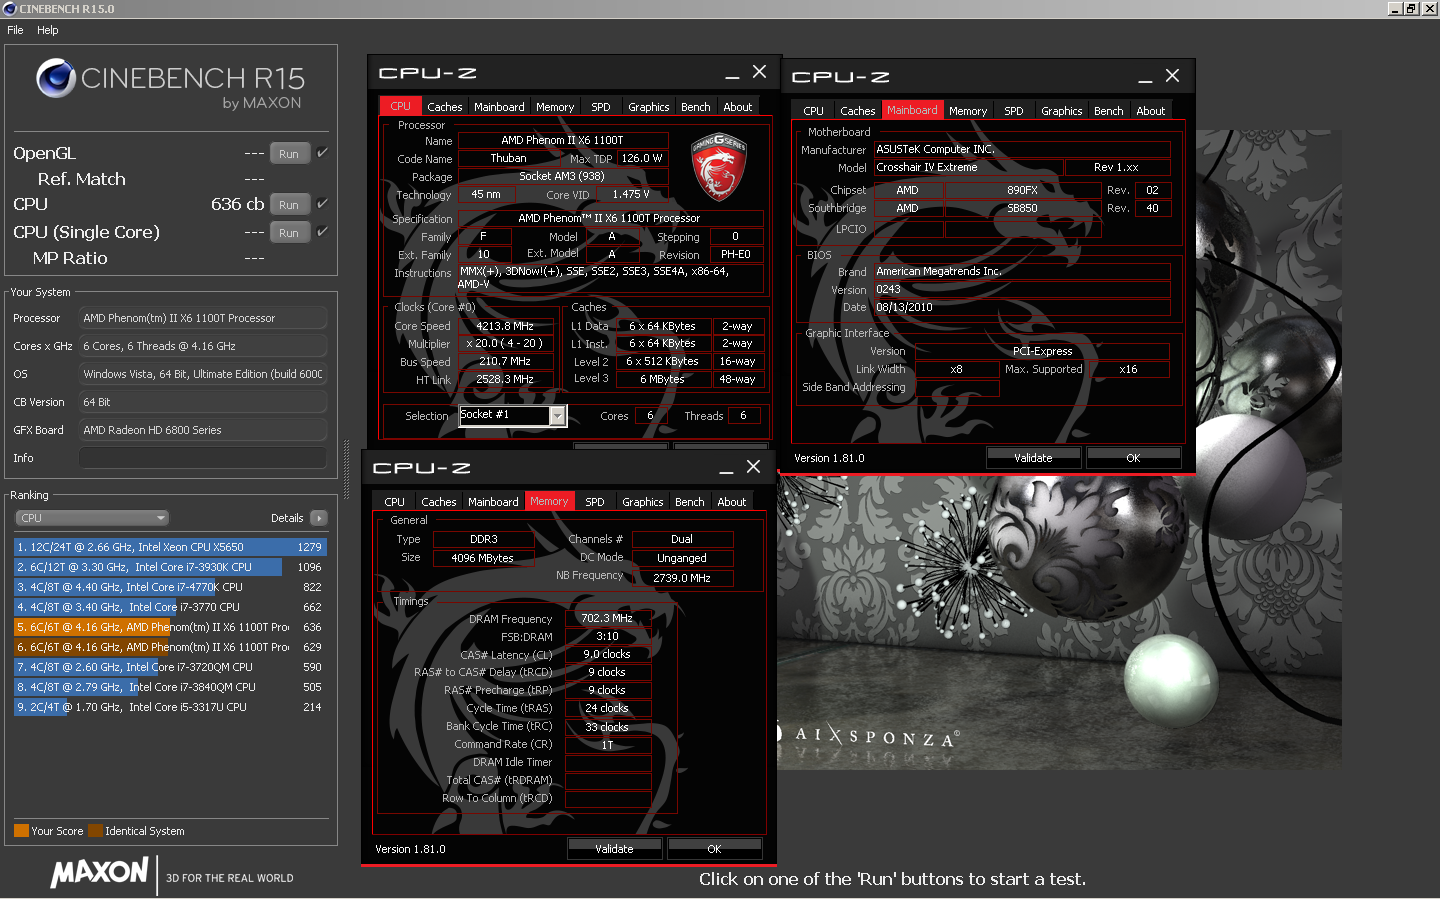Open Caches tab in CPU-Z Memory window

tap(439, 502)
